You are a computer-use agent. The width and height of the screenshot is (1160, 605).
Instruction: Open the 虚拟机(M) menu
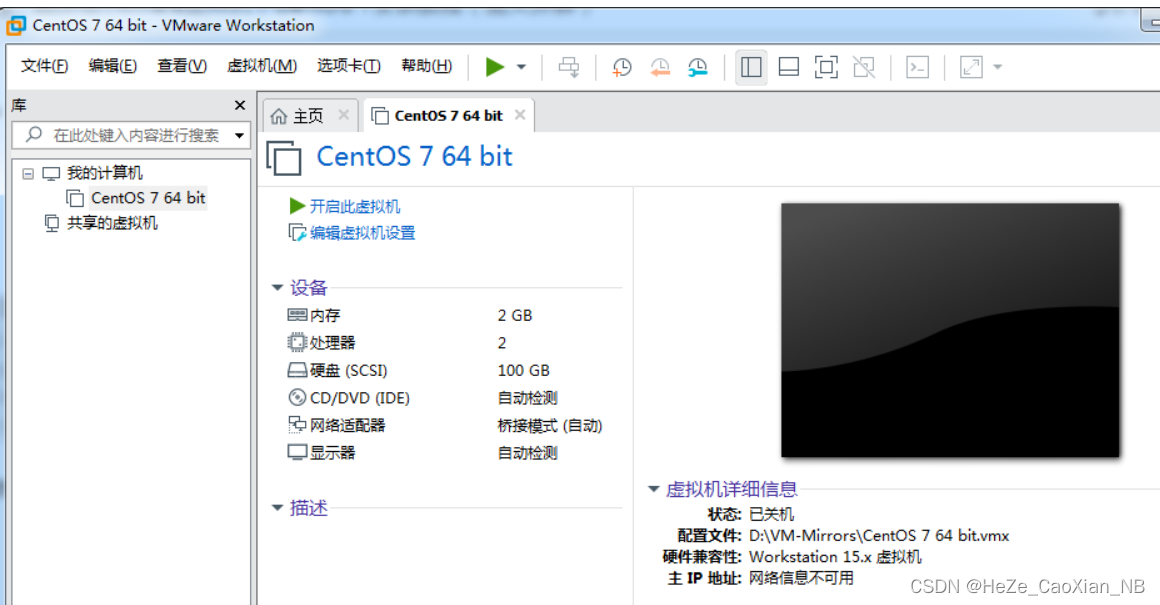(x=262, y=66)
